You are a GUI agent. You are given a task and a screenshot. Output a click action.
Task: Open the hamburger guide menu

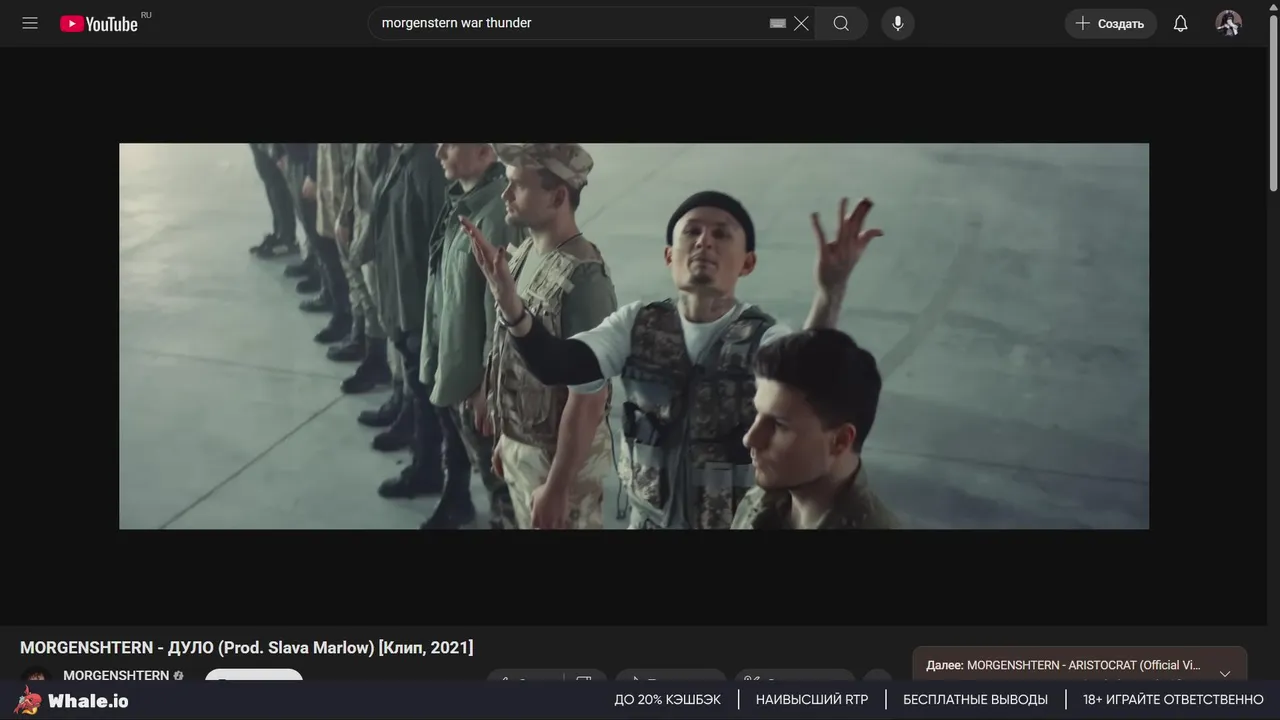[x=30, y=23]
